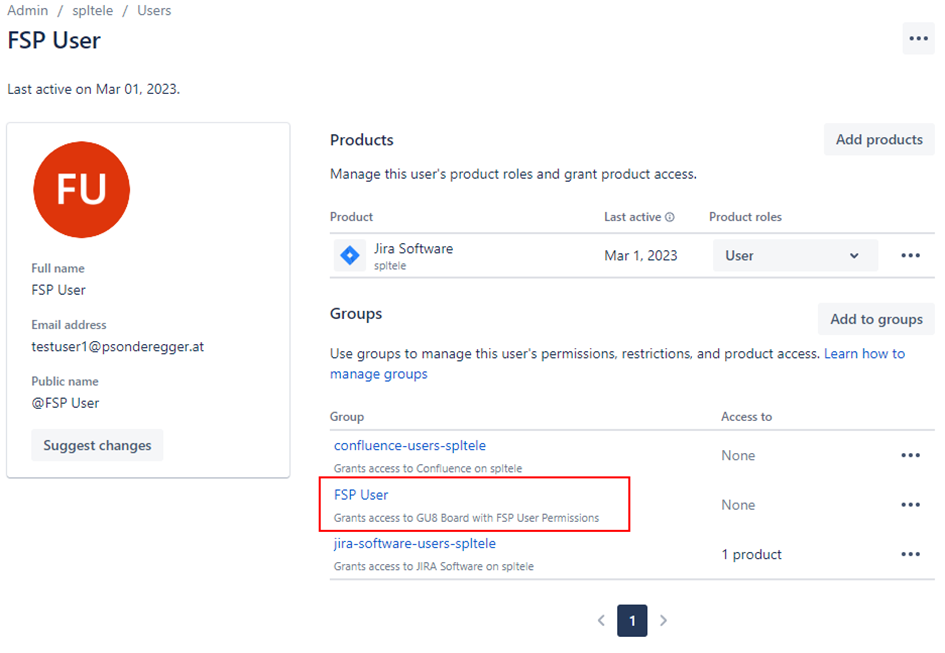Click the Mar 1, 2023 last active cell
Viewport: 945px width, 653px height.
point(641,256)
